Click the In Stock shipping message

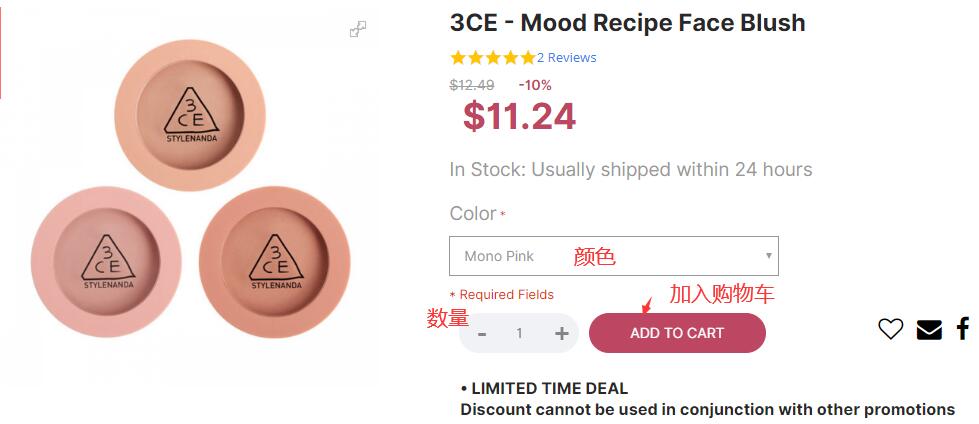pos(630,170)
